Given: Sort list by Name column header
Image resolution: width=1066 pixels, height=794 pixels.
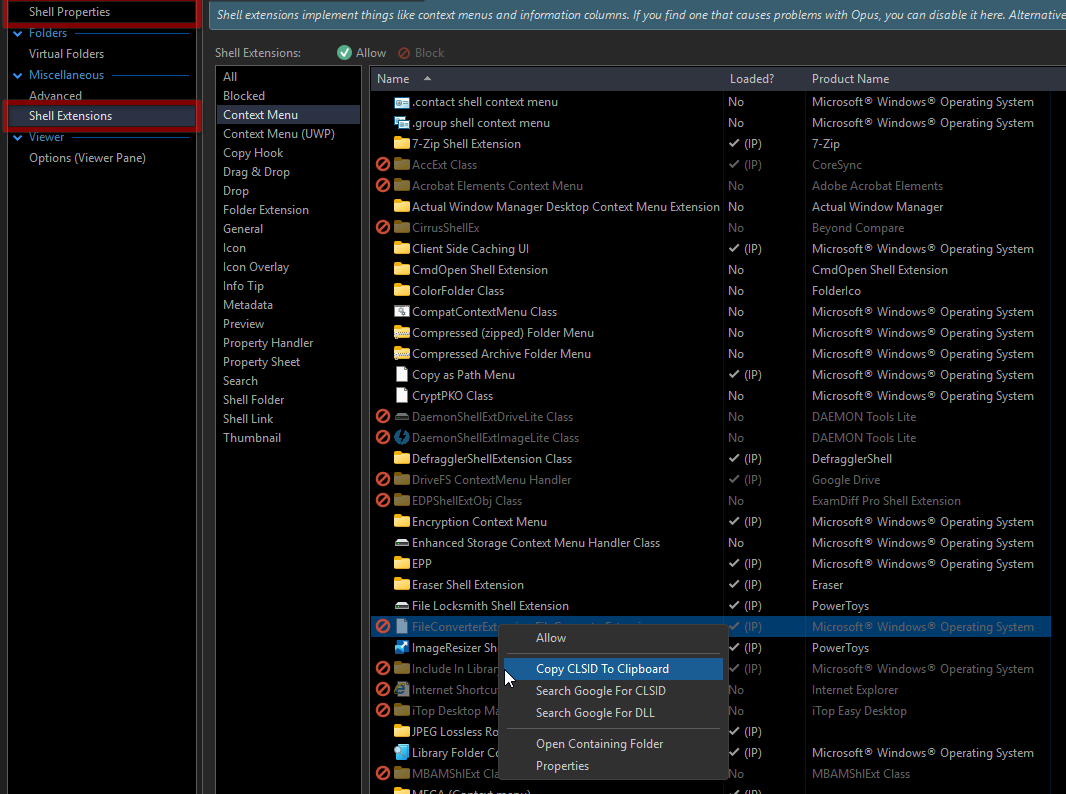Looking at the screenshot, I should pyautogui.click(x=393, y=79).
